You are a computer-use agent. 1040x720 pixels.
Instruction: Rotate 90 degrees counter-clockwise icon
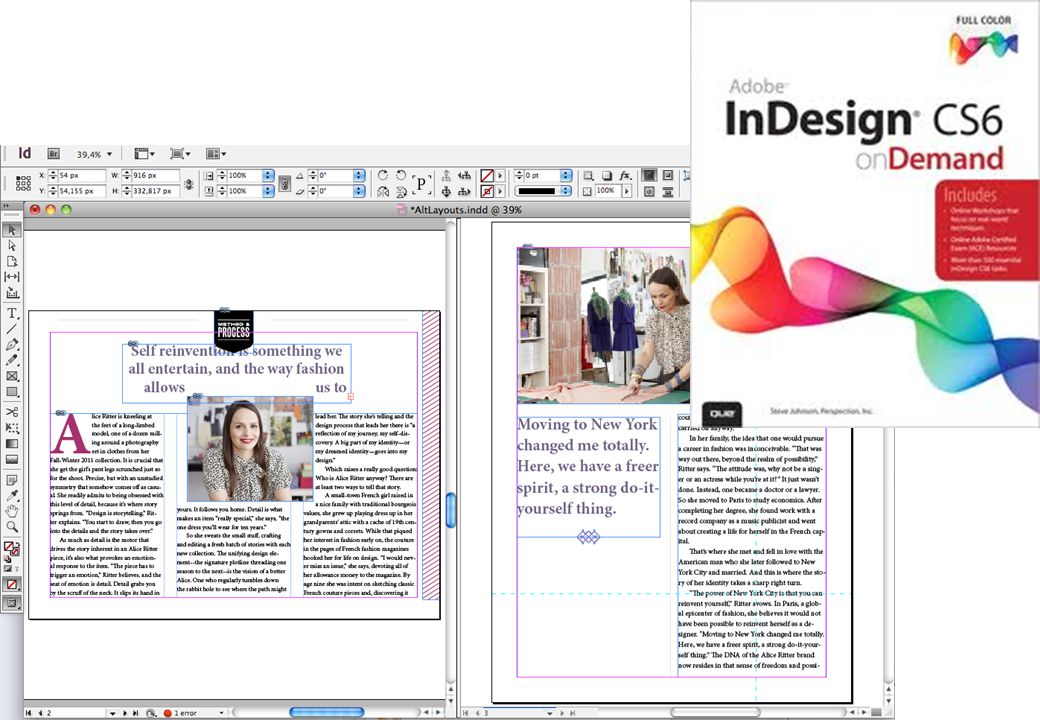tap(401, 176)
